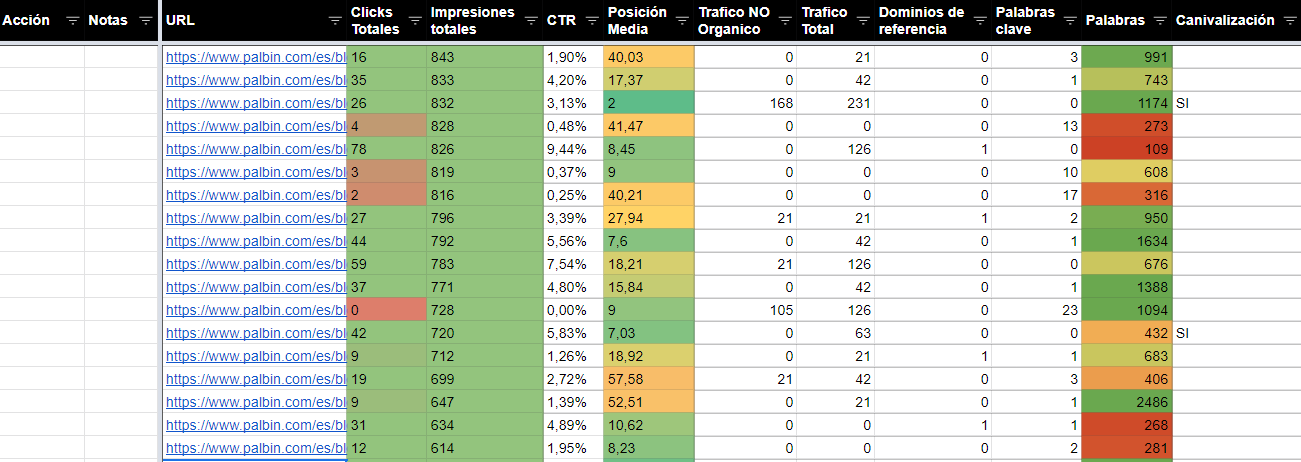The image size is (1301, 462).
Task: Expand the Canivalización filter dropdown
Action: (1289, 21)
